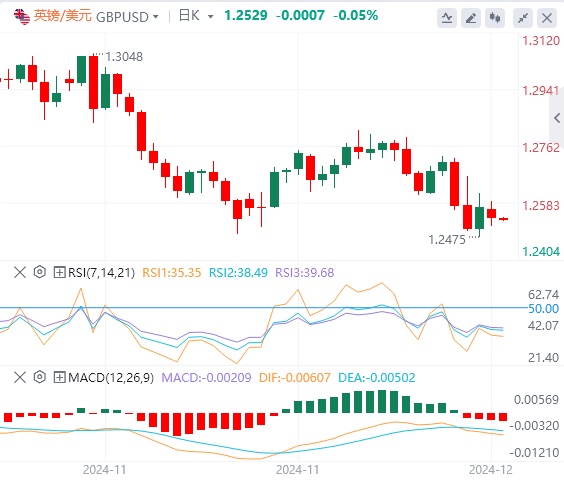The image size is (564, 483).
Task: Collapse the chart with shrink arrows icon
Action: 523,18
